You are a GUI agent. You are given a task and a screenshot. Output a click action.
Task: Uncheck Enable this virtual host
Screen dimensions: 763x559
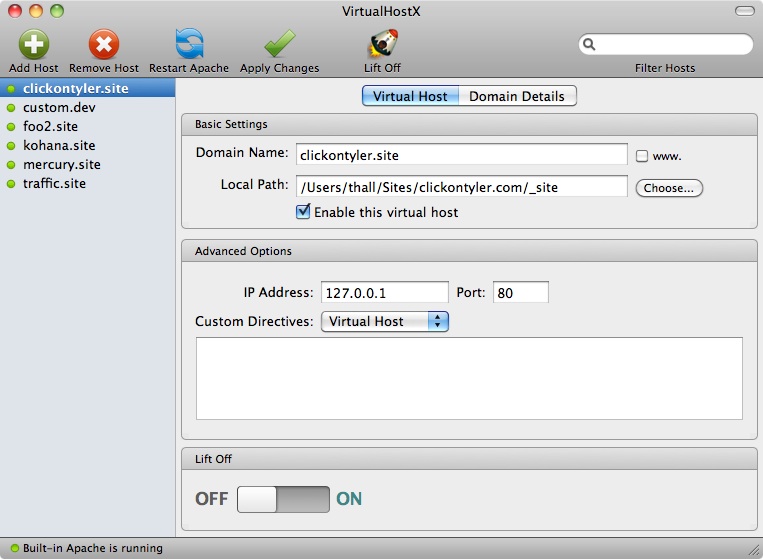tap(304, 212)
